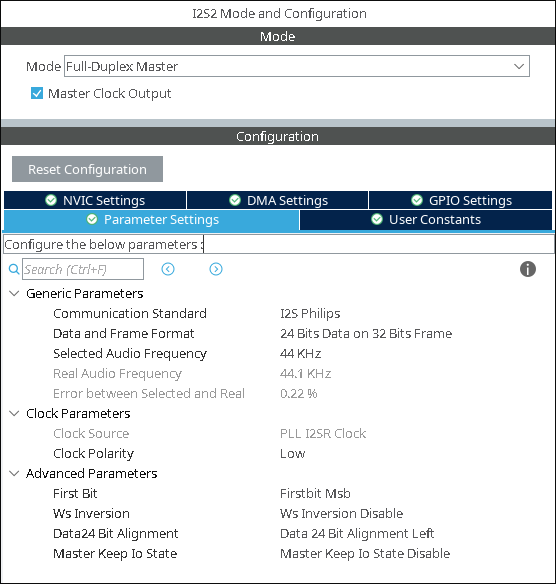
Task: Switch to NVIC Settings tab
Action: (x=95, y=200)
